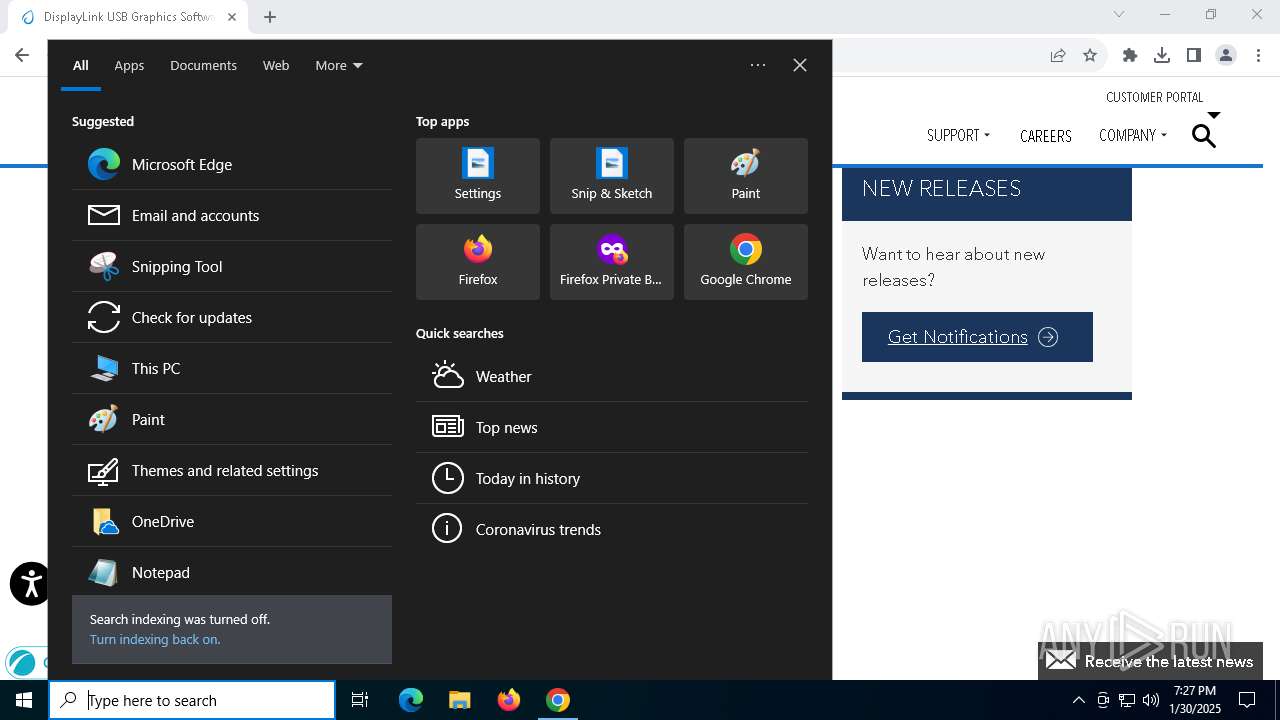Open Chrome downloads icon

pos(1162,56)
